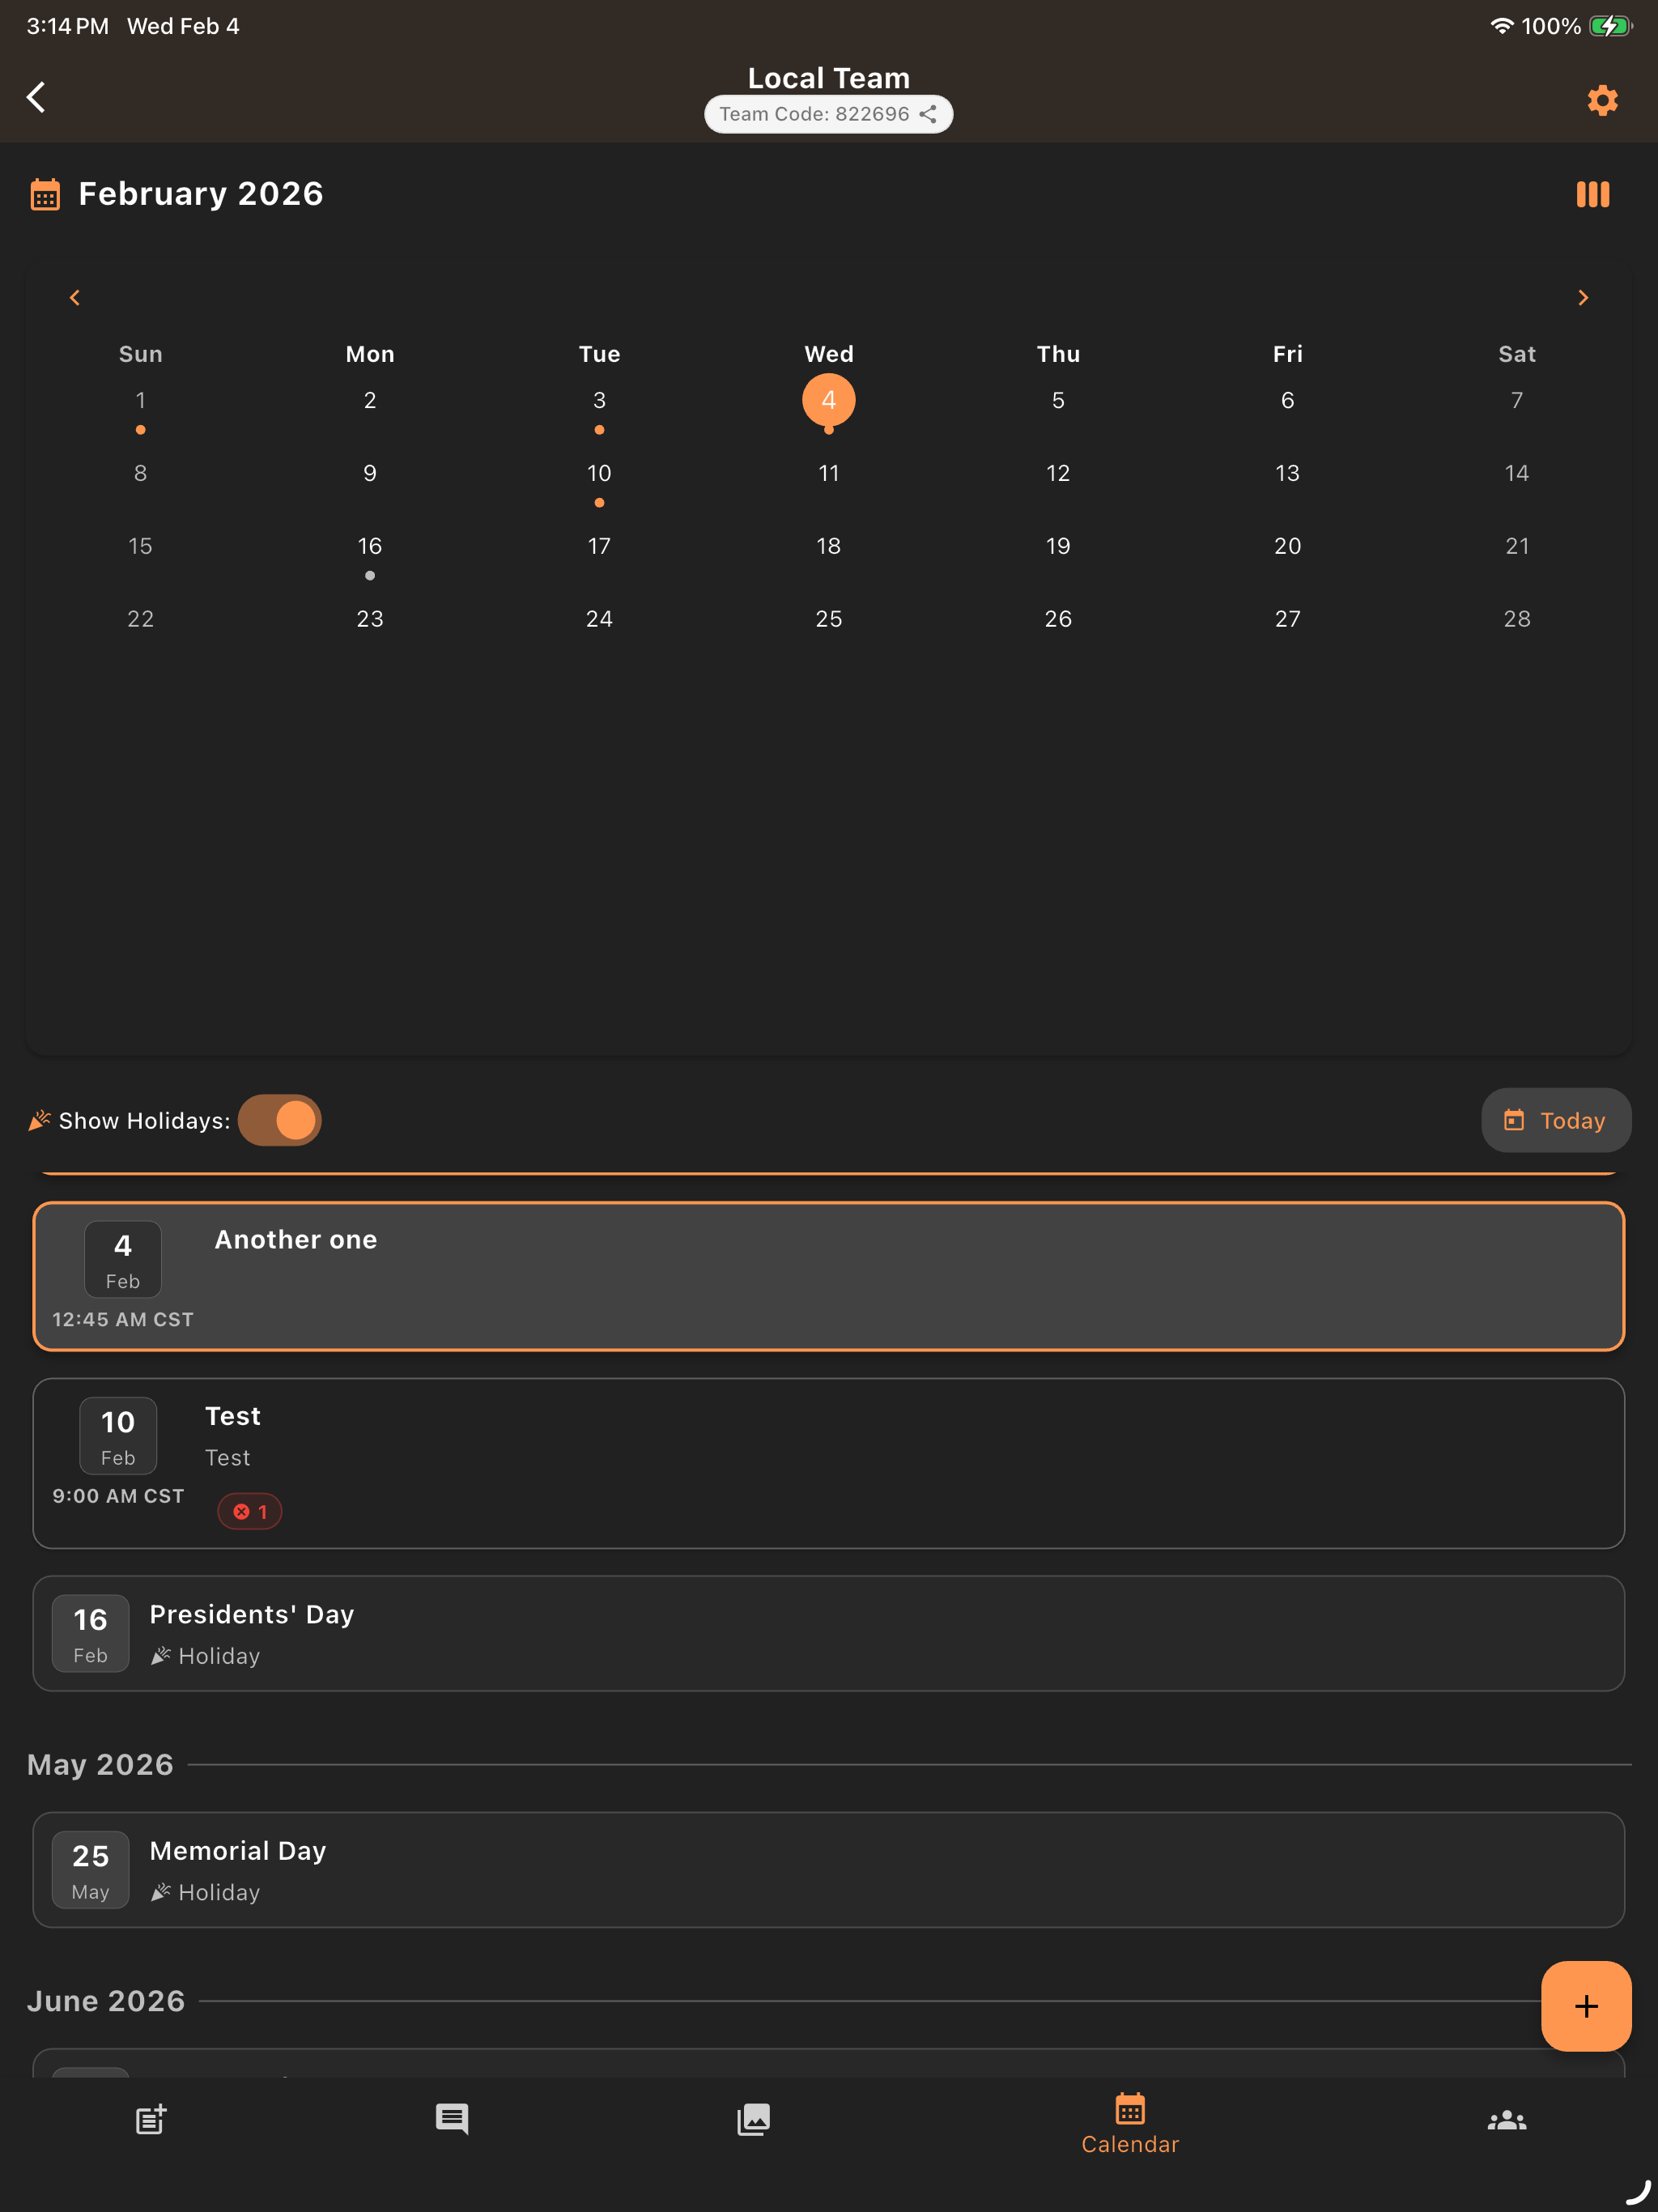Open Presidents' Day holiday card

(828, 1633)
